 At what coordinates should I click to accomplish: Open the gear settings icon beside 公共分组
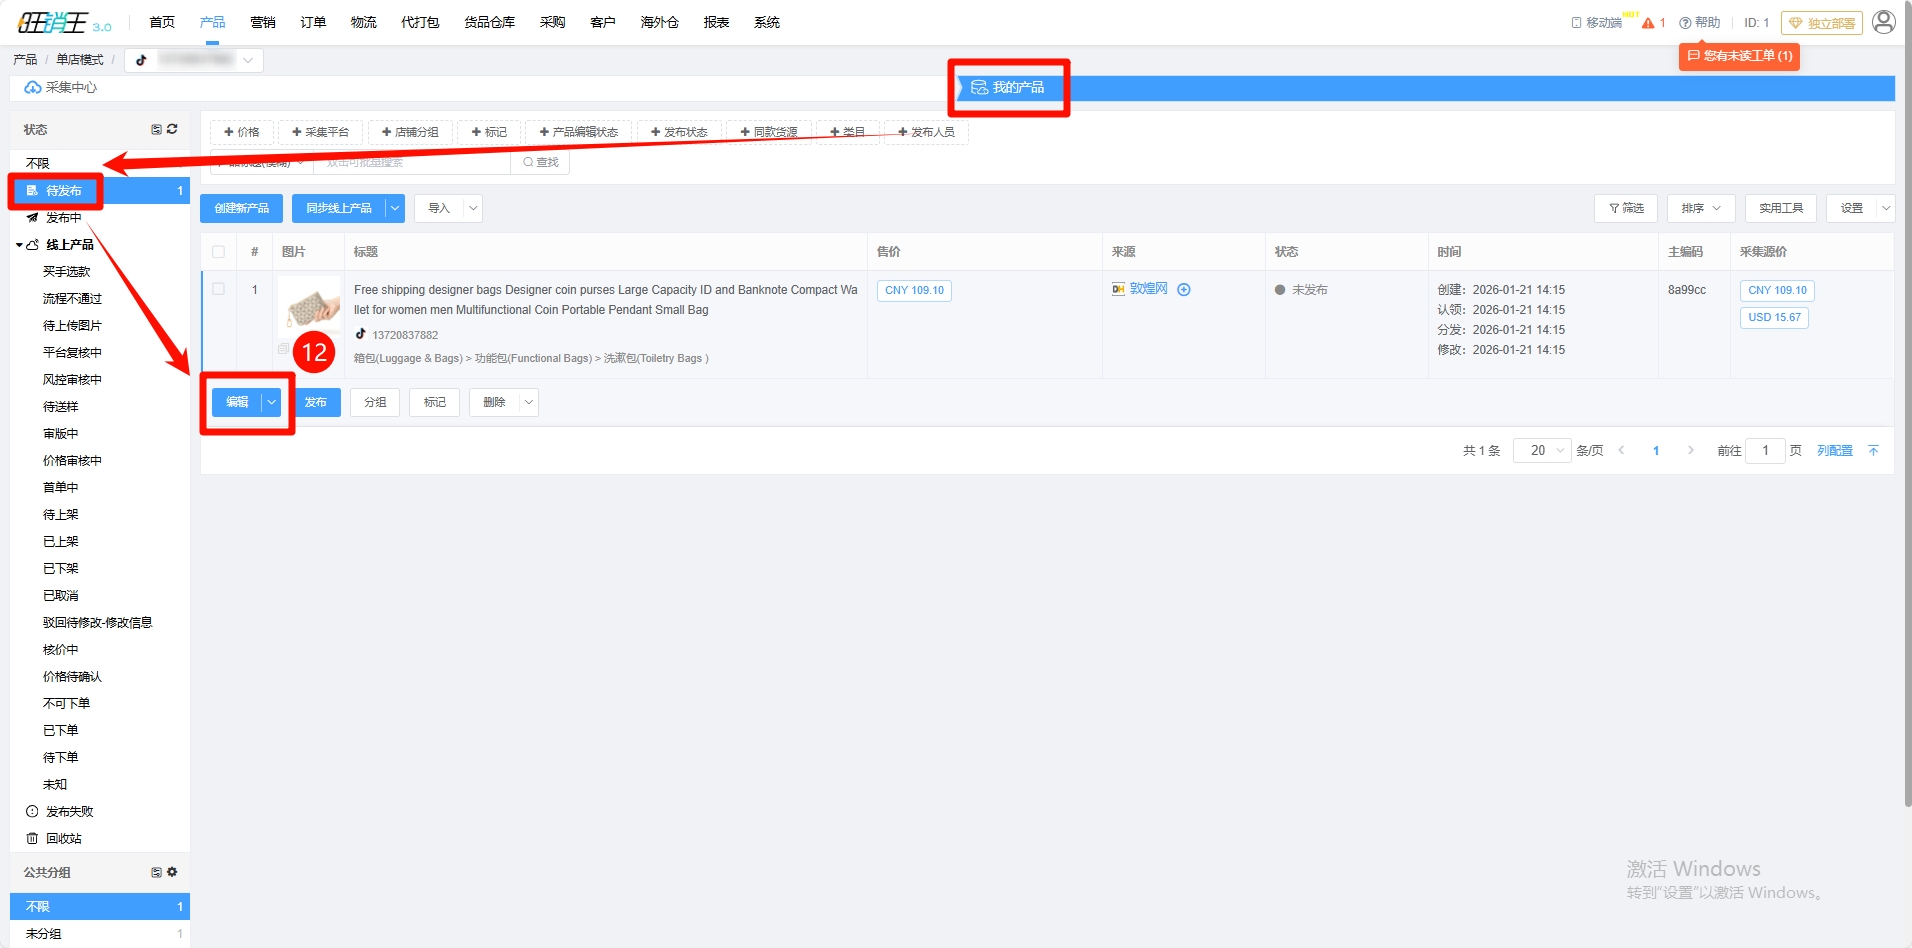(x=172, y=872)
